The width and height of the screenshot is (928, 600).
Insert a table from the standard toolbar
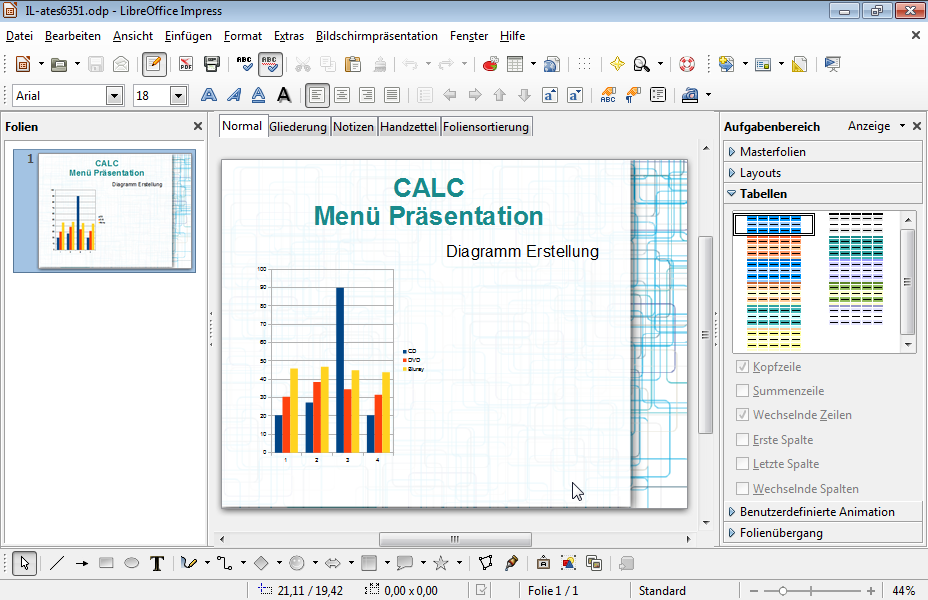coord(515,64)
